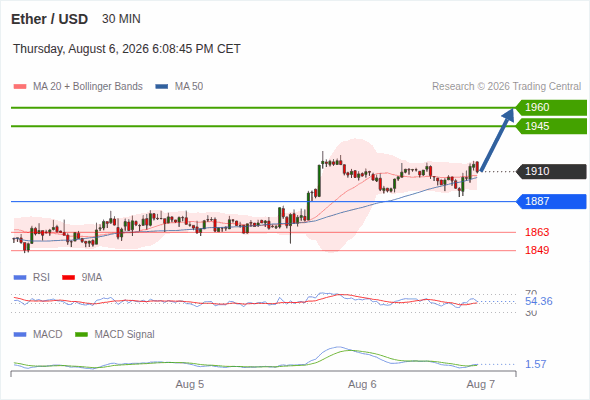Click the Aug 6 date axis label
590x400 pixels.
(362, 385)
